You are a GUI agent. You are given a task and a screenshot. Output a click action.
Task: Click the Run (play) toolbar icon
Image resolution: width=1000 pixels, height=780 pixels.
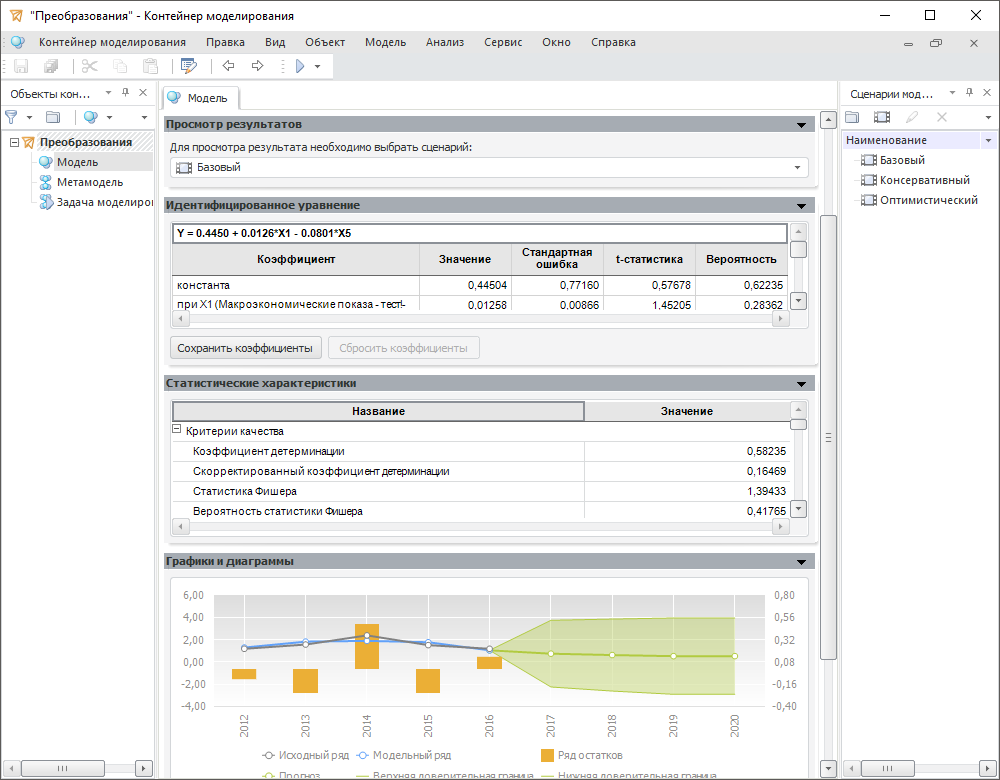click(x=299, y=66)
